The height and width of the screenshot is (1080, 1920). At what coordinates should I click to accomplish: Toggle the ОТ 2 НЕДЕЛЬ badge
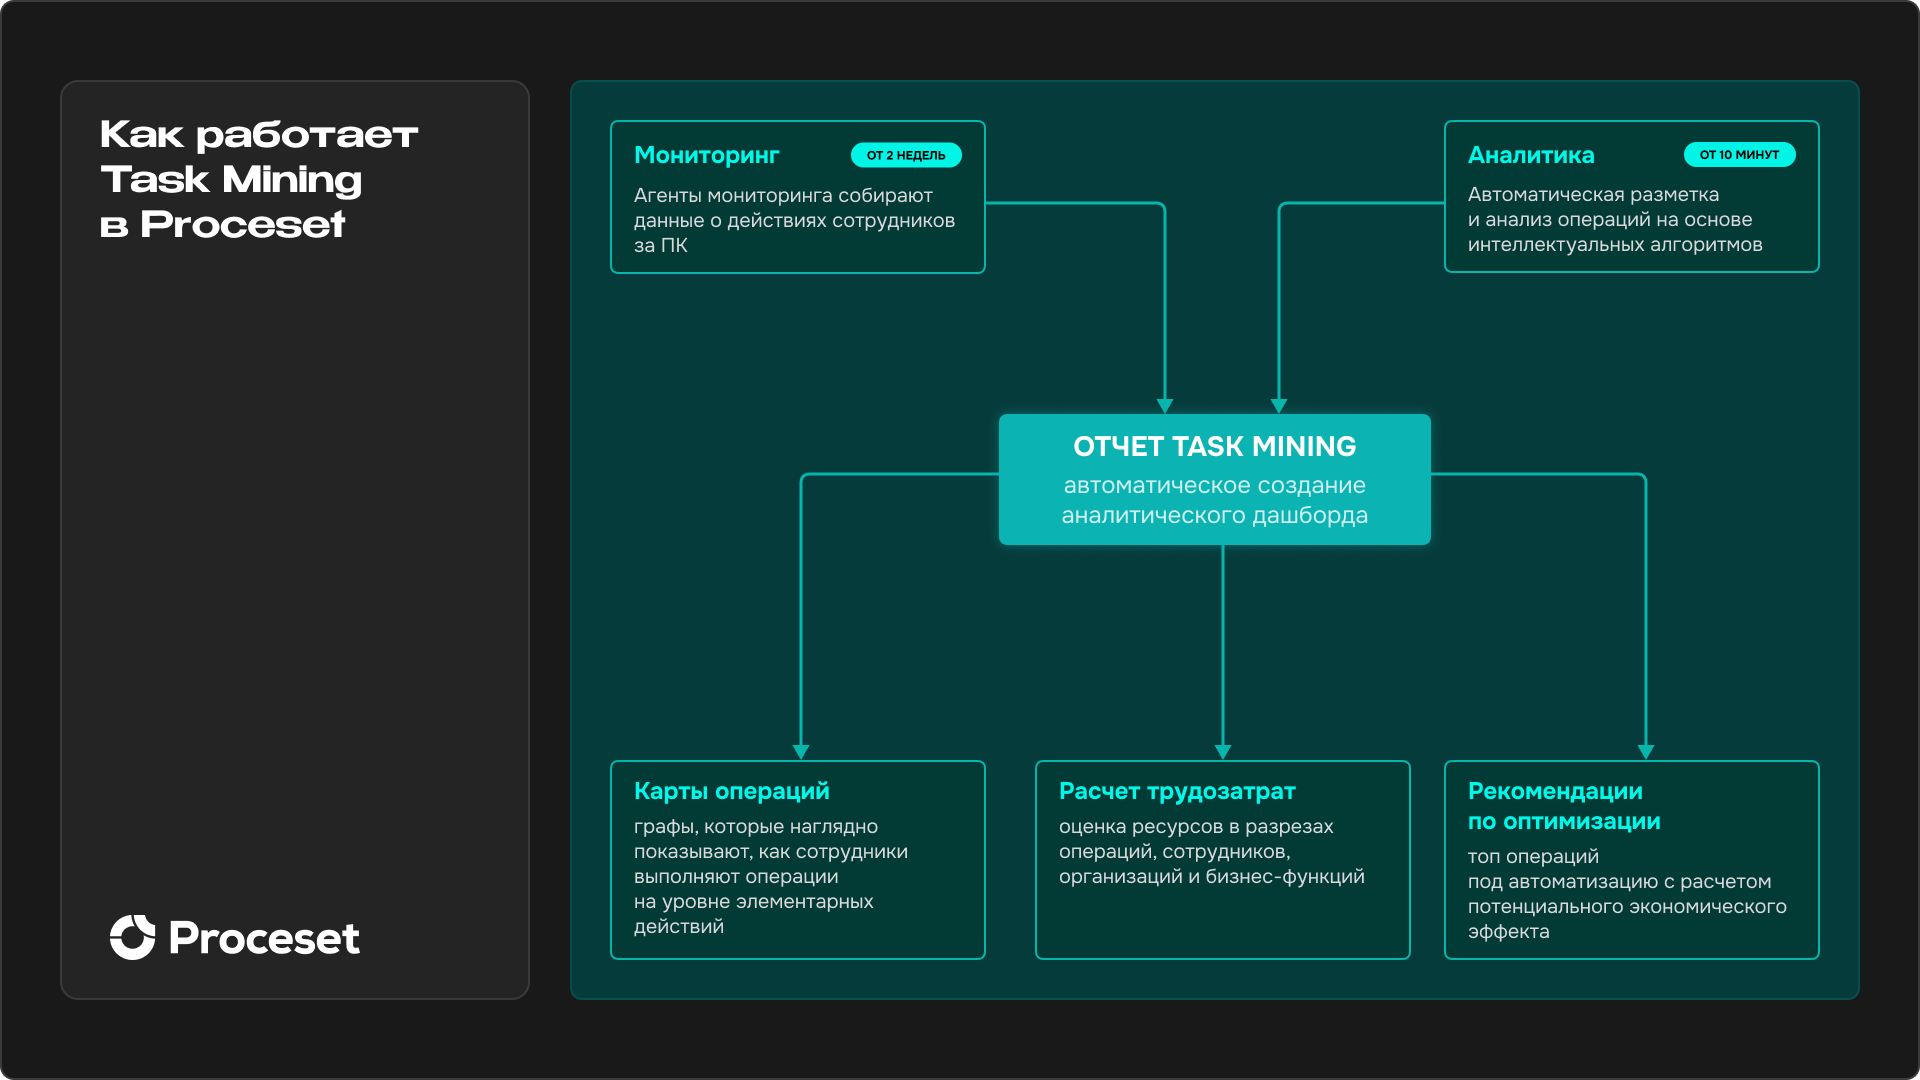click(x=905, y=155)
